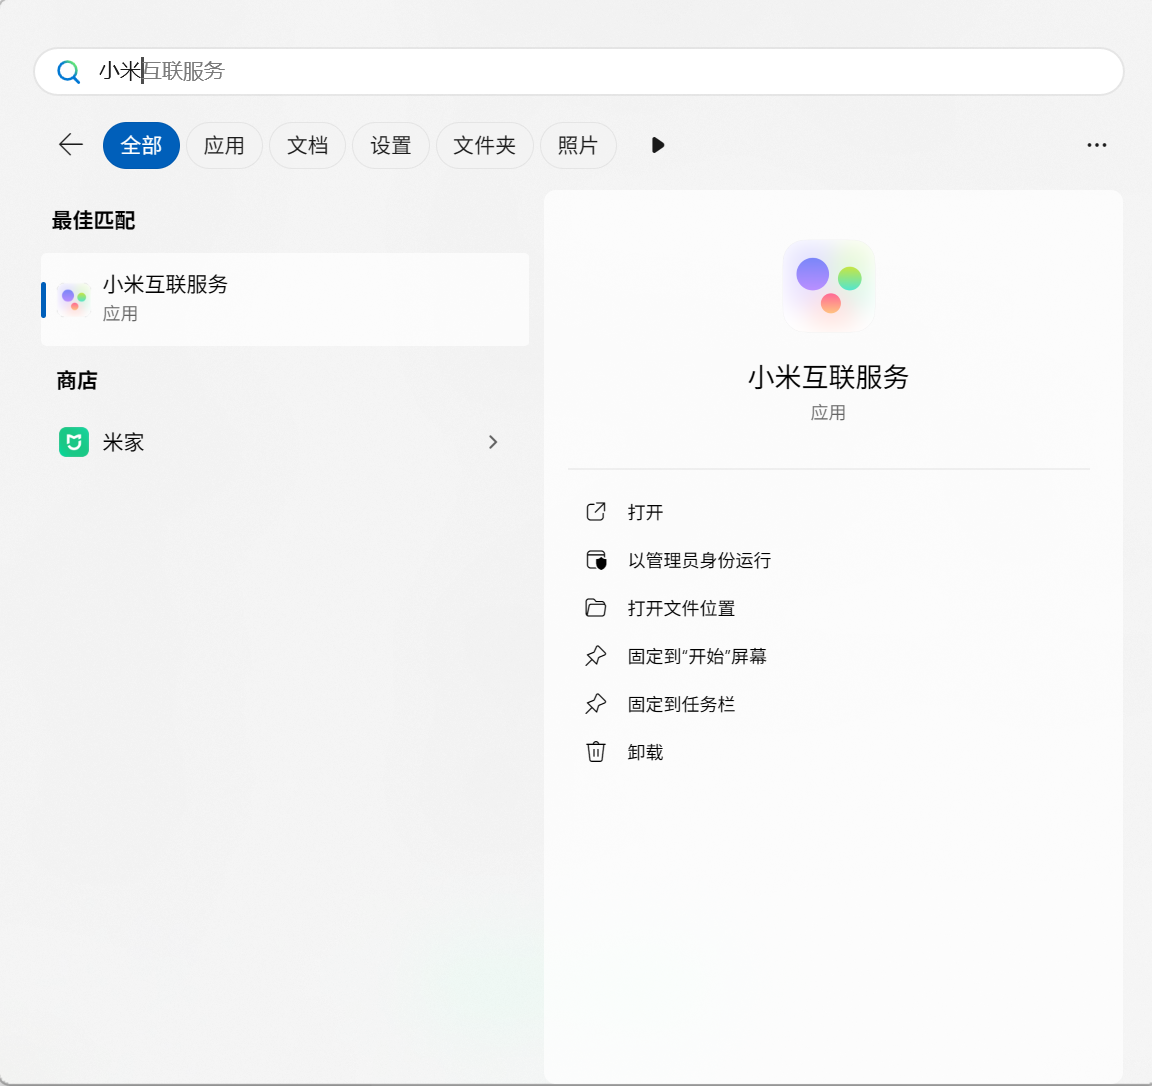Switch to the 应用 filter tab

(224, 145)
